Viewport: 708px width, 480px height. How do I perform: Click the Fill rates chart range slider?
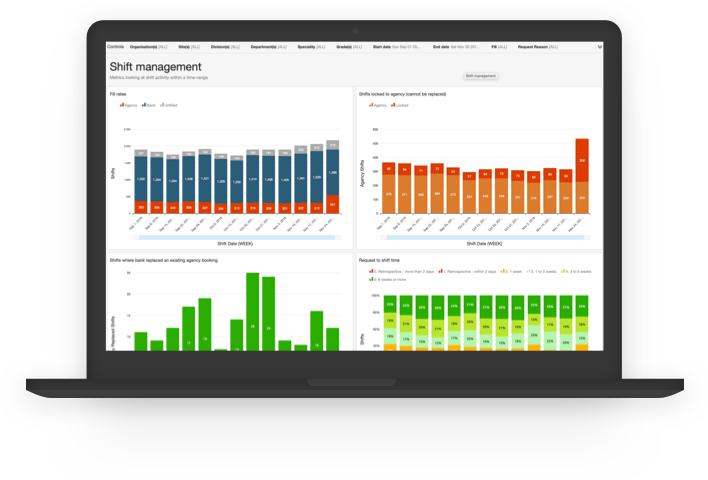coord(237,237)
